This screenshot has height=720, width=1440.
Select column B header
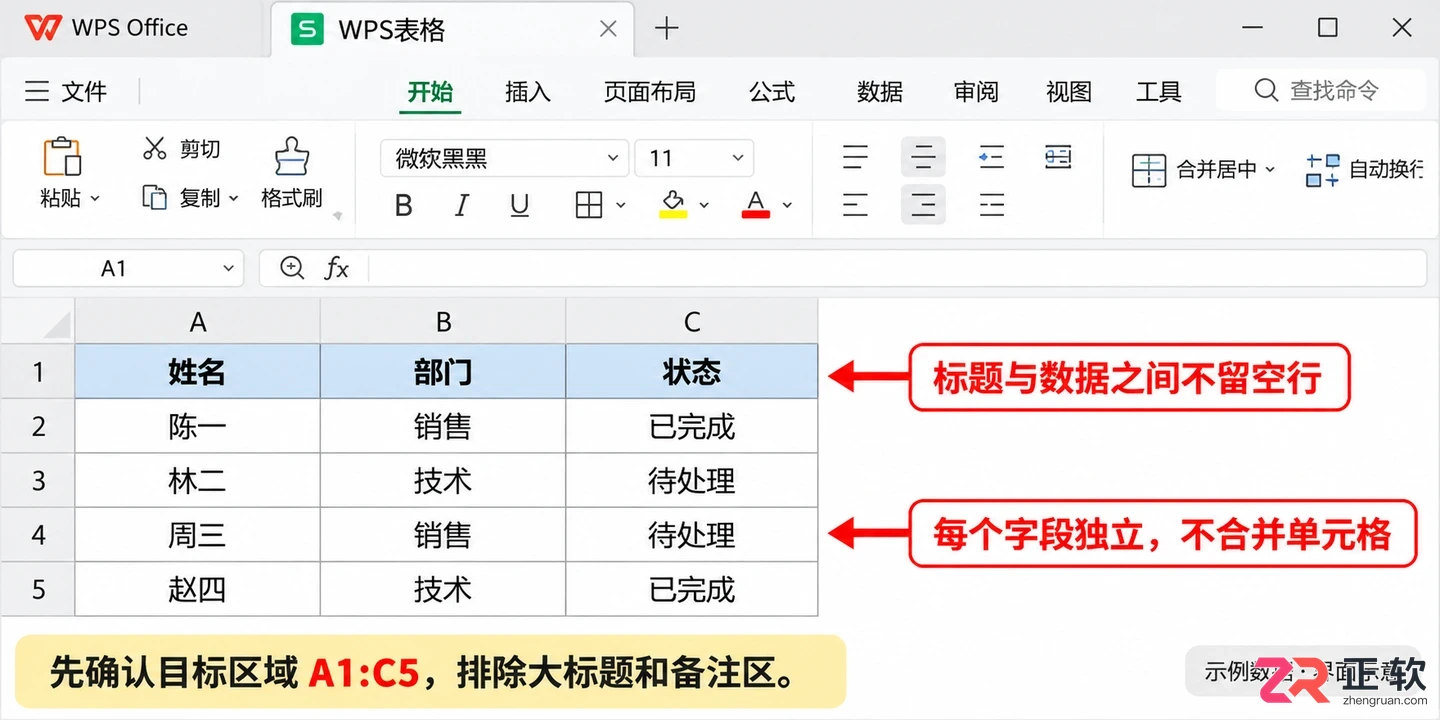pyautogui.click(x=443, y=322)
